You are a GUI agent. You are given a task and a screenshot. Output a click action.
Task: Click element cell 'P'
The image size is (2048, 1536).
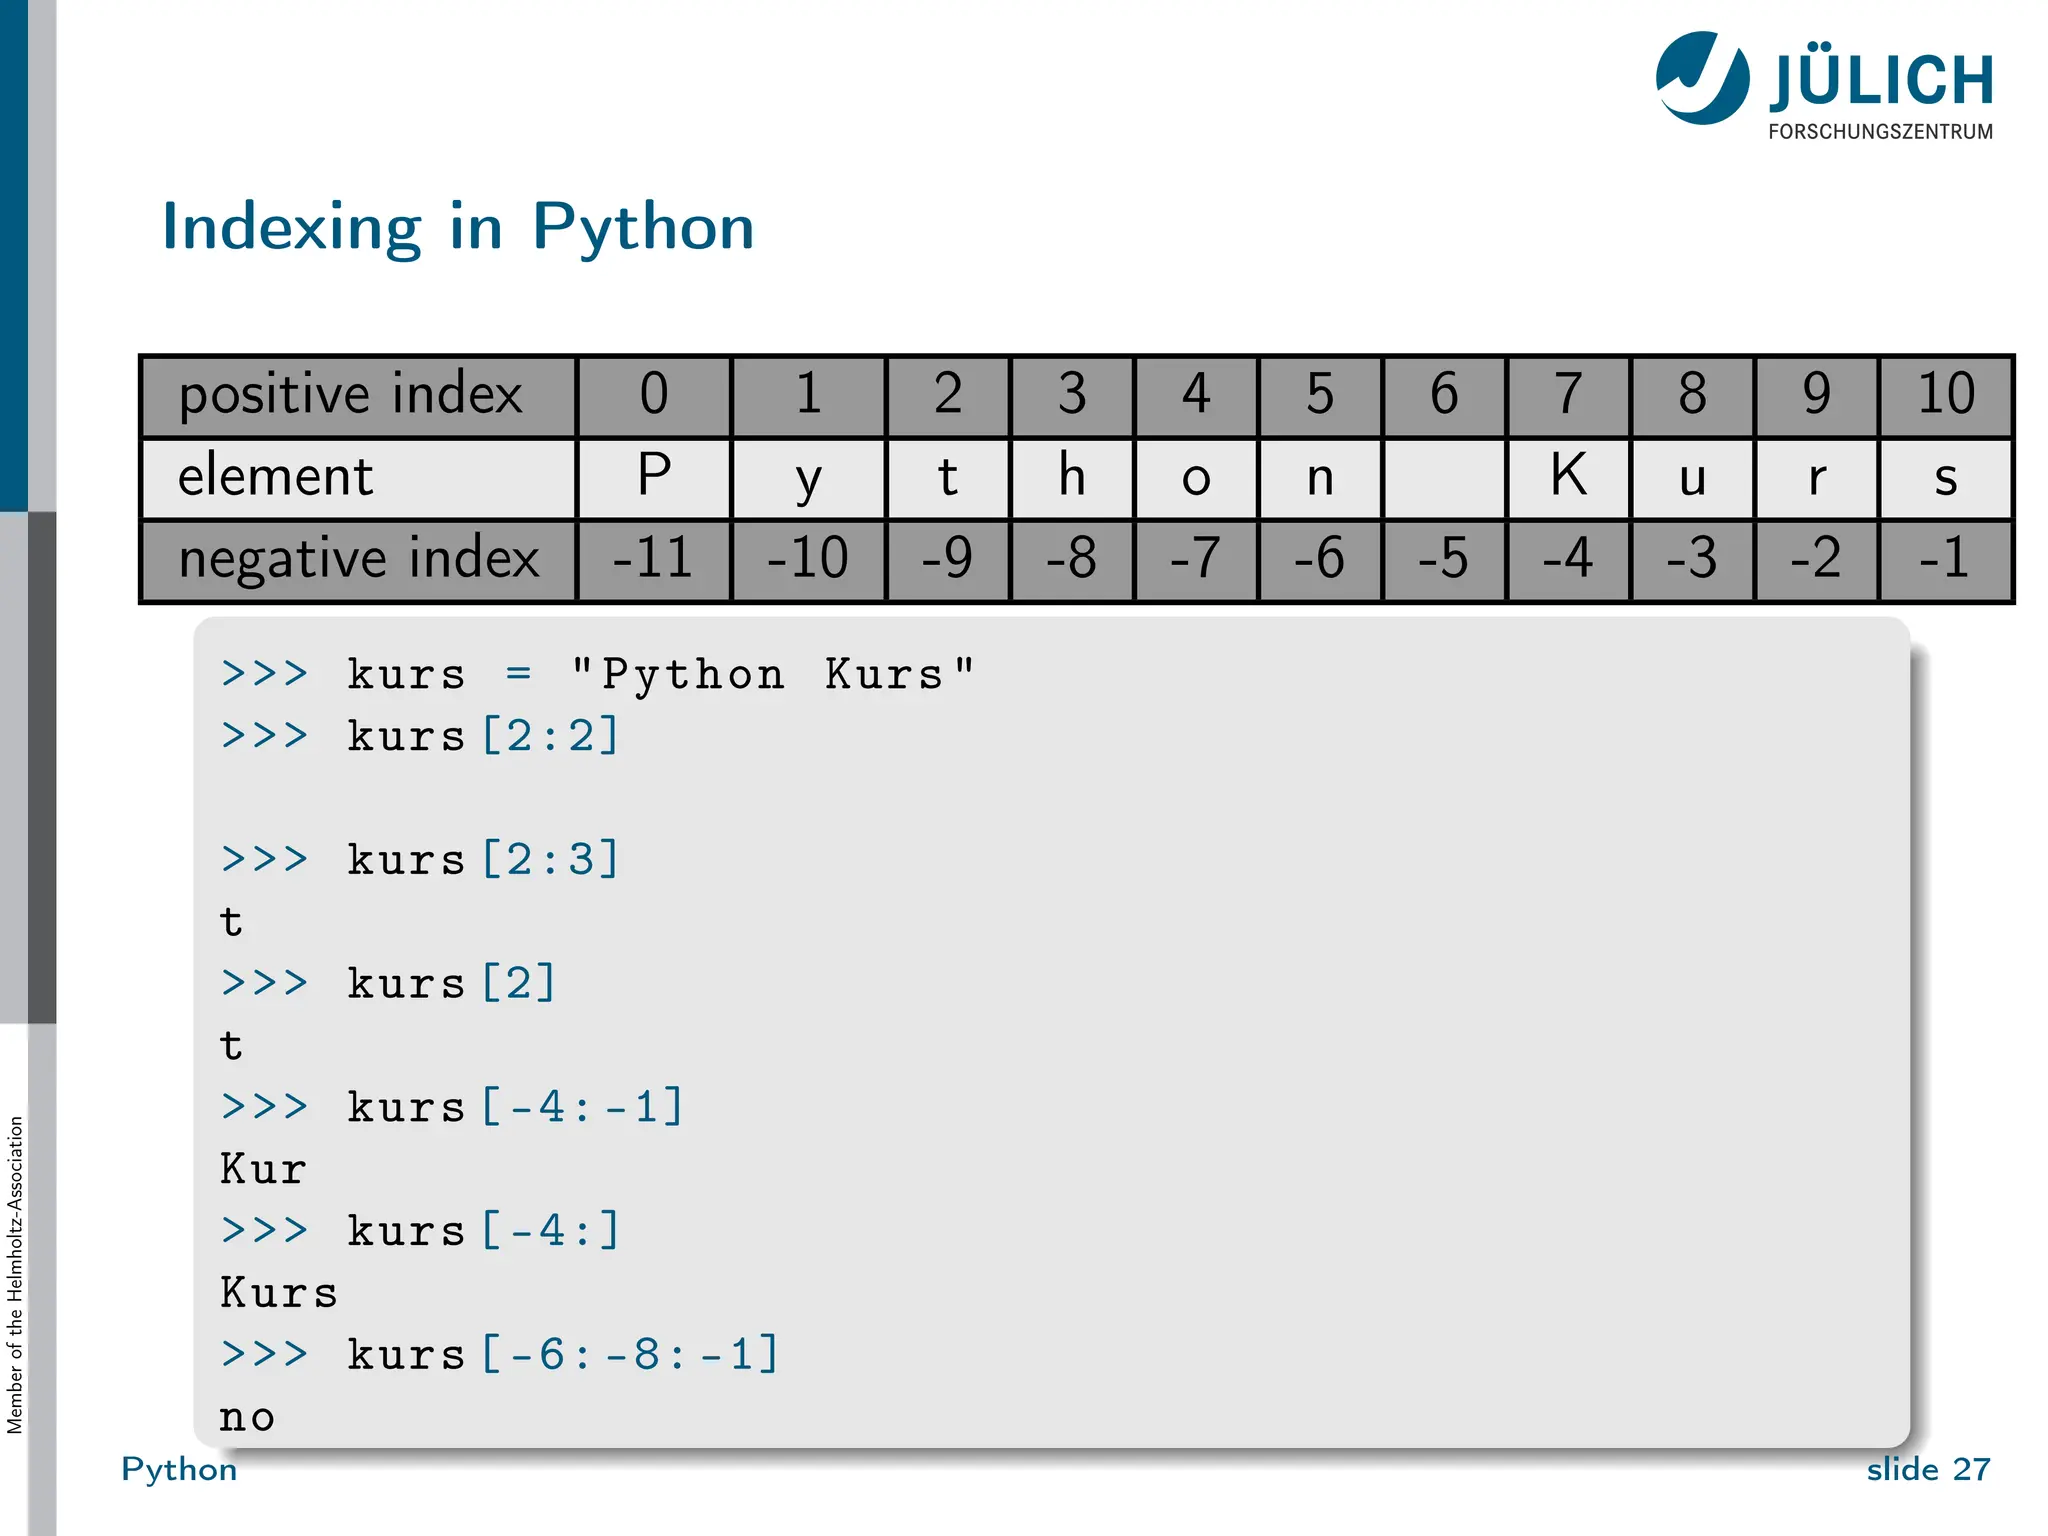[x=654, y=478]
